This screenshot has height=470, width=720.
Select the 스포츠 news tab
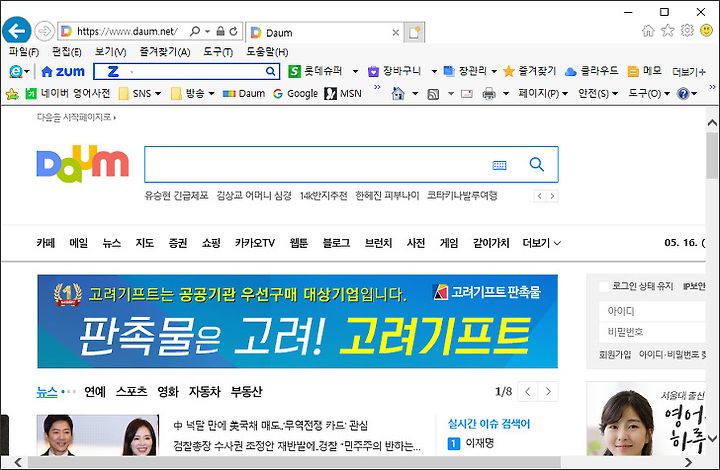(131, 391)
